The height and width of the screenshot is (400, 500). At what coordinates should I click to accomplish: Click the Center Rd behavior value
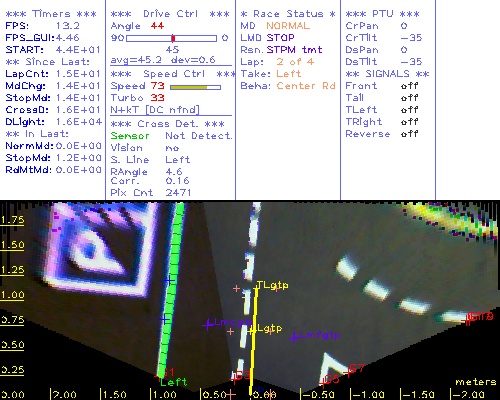[306, 86]
